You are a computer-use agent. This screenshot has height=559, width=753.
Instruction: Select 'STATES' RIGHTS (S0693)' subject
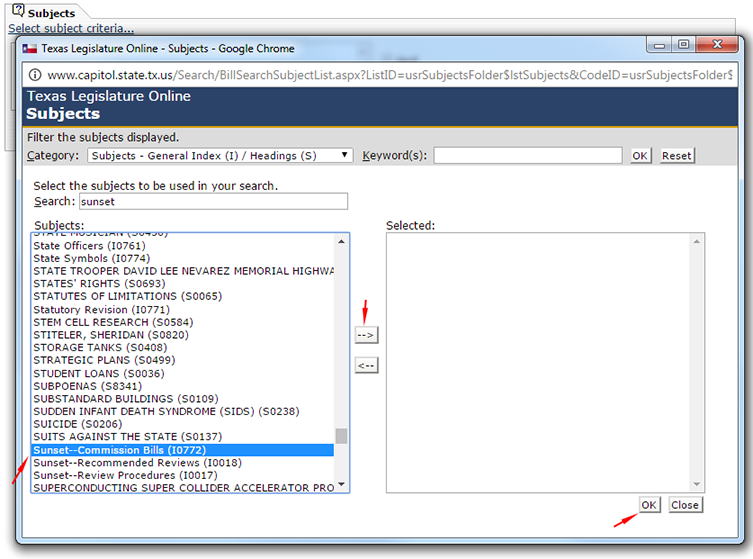182,284
